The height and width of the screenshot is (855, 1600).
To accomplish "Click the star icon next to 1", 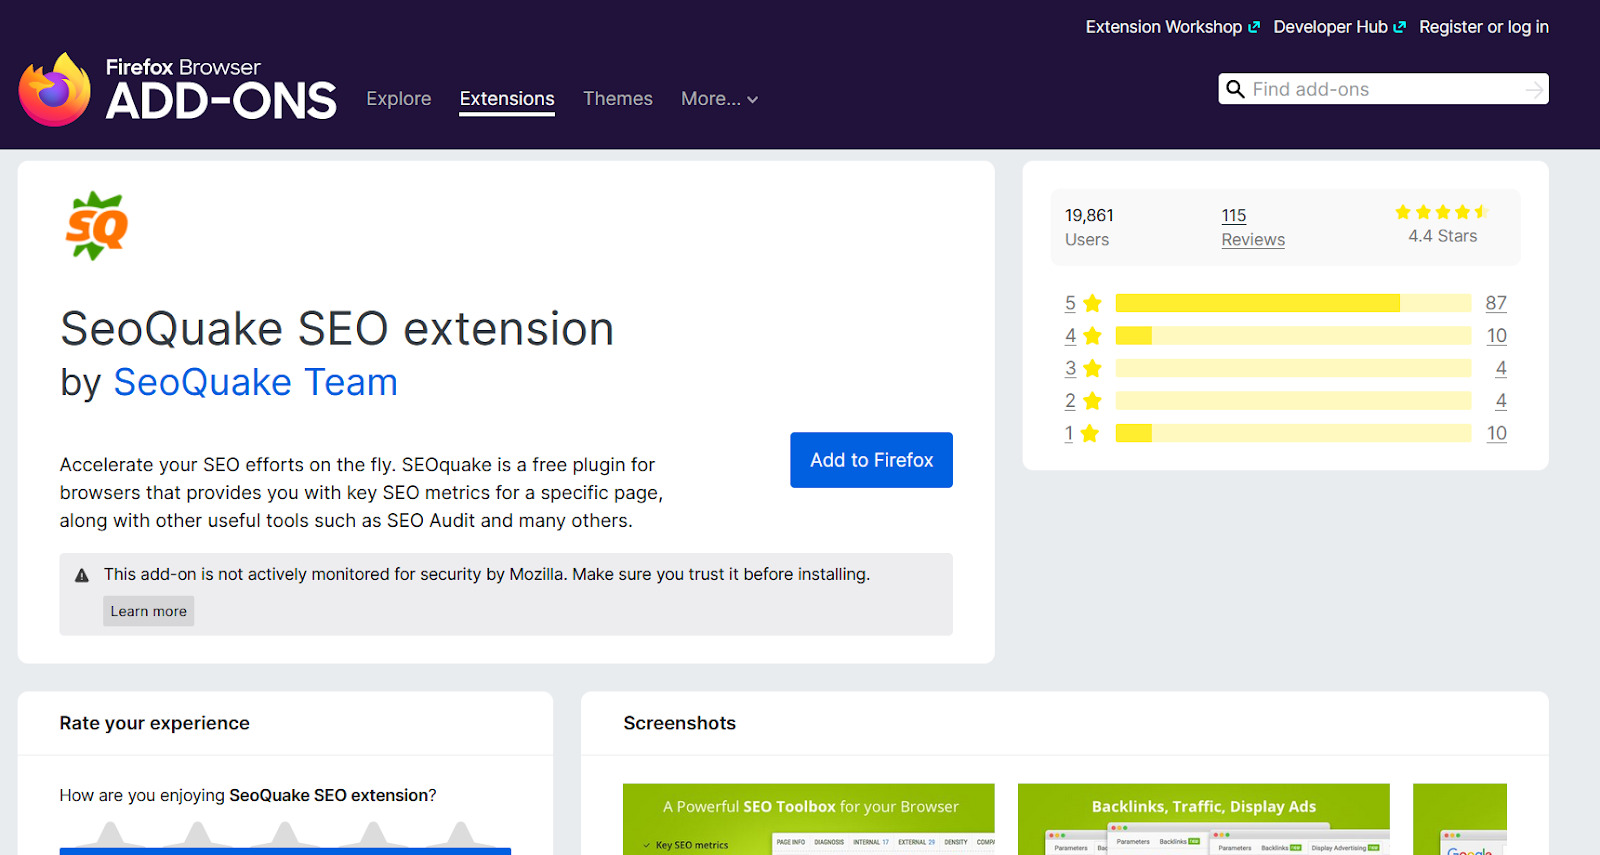I will (x=1090, y=434).
